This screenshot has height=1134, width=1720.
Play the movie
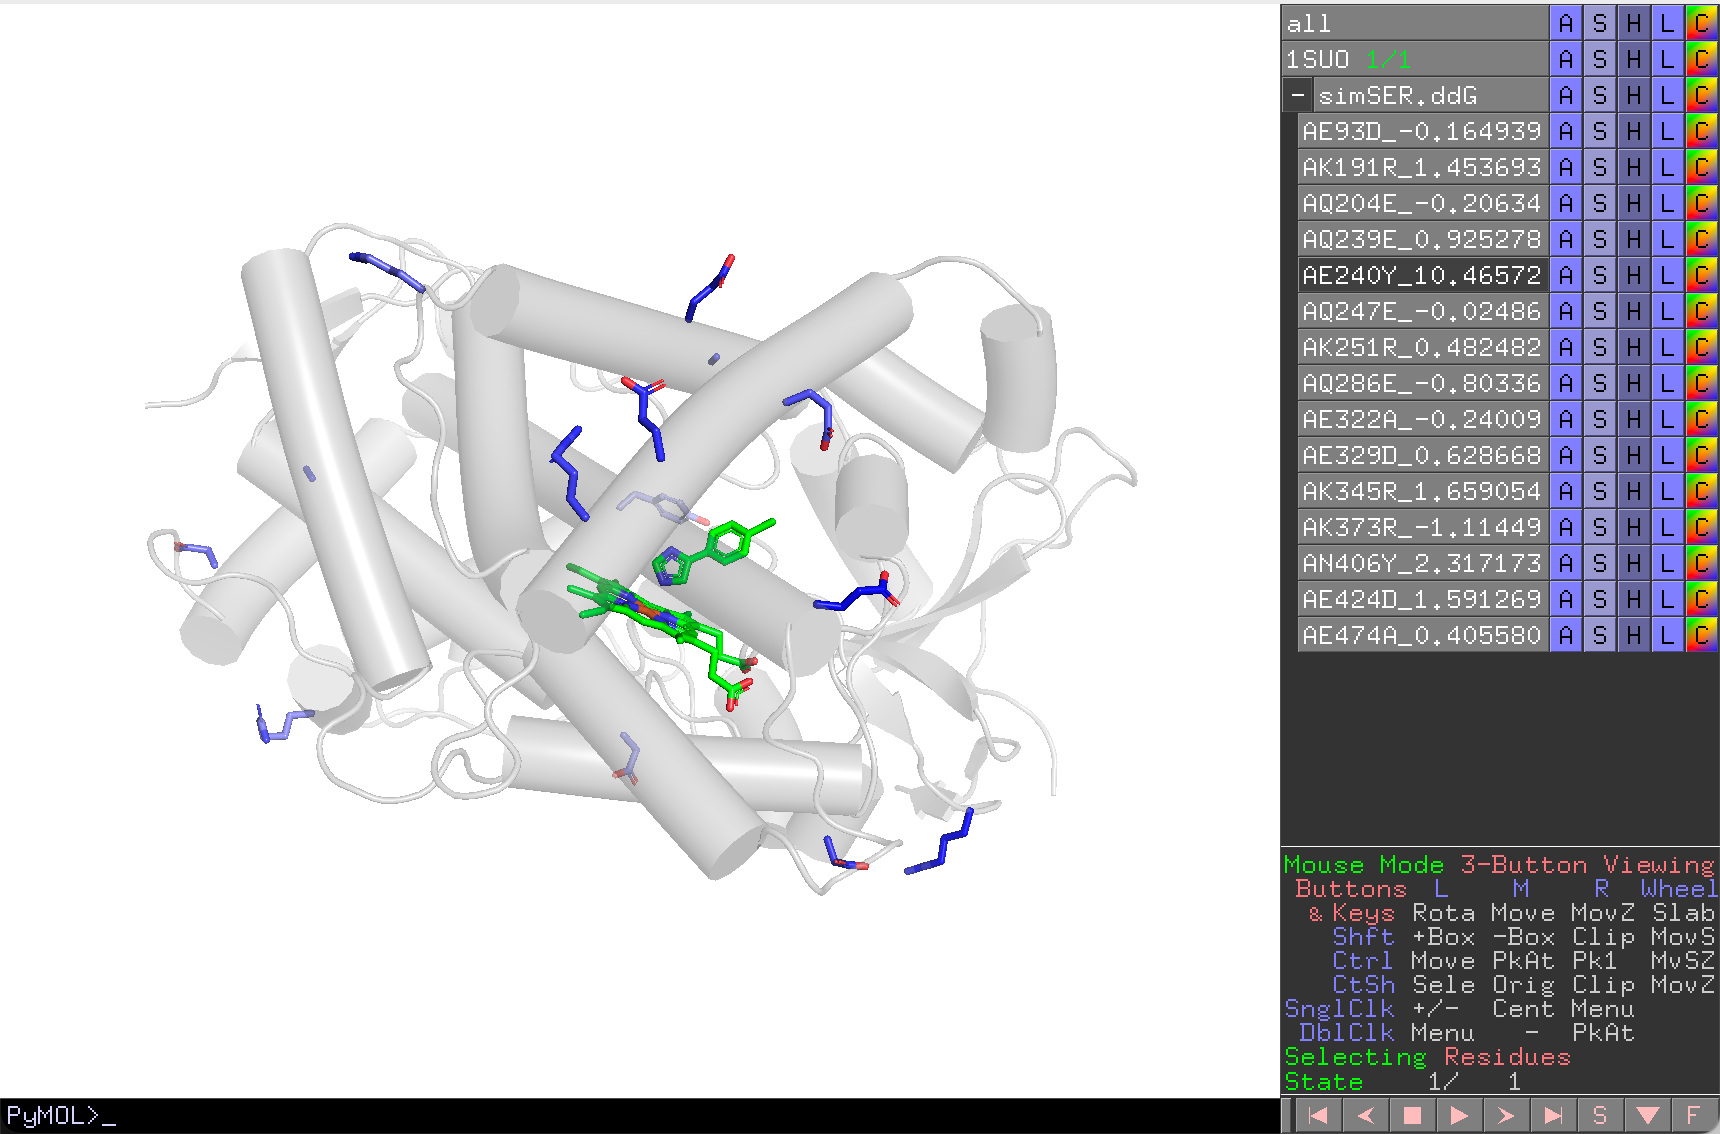[1459, 1115]
